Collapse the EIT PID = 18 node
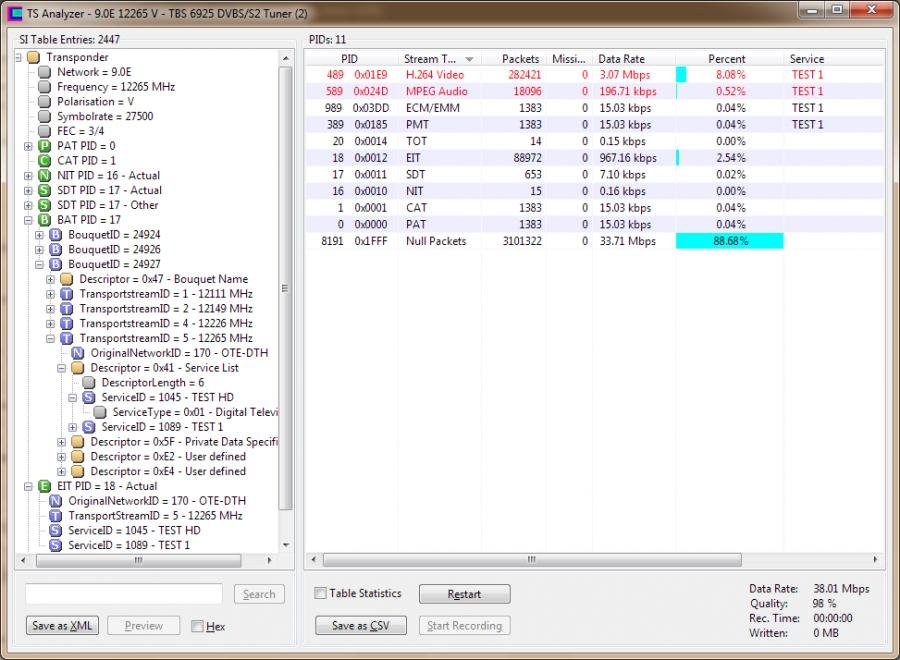This screenshot has height=660, width=900. click(x=28, y=487)
